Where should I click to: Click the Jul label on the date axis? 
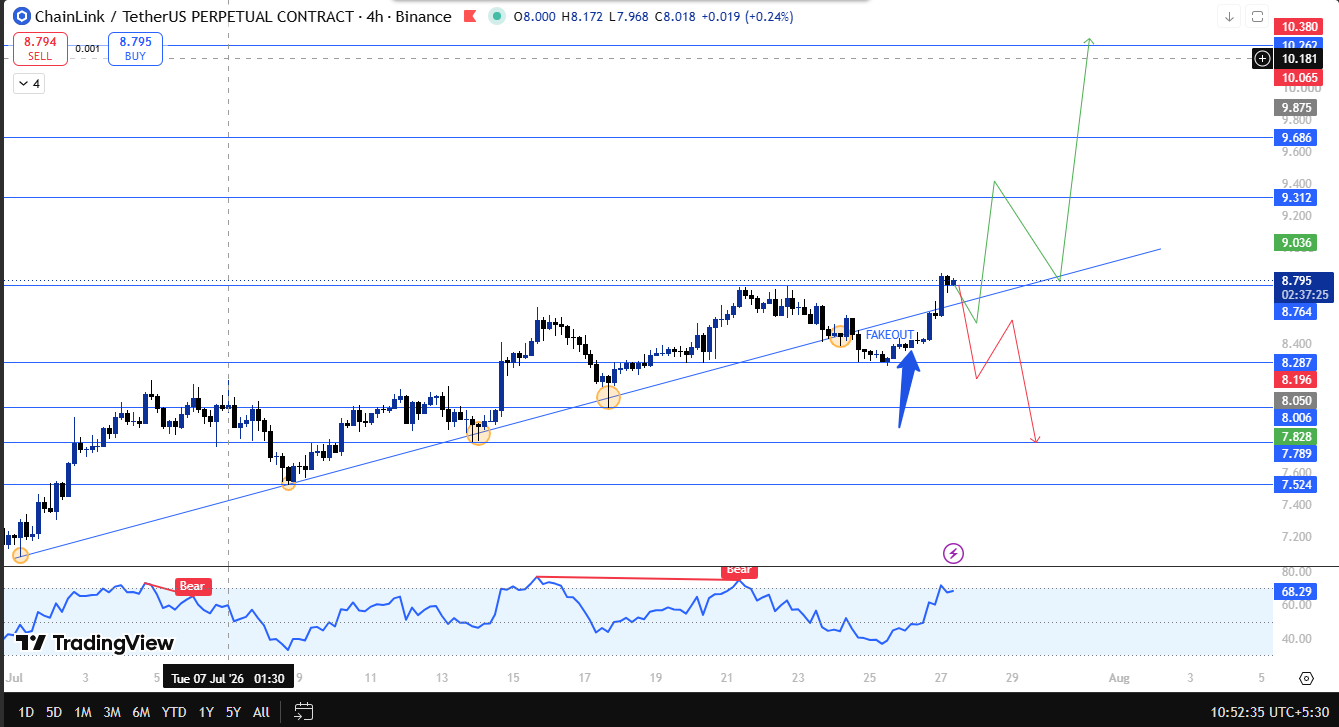pos(14,678)
